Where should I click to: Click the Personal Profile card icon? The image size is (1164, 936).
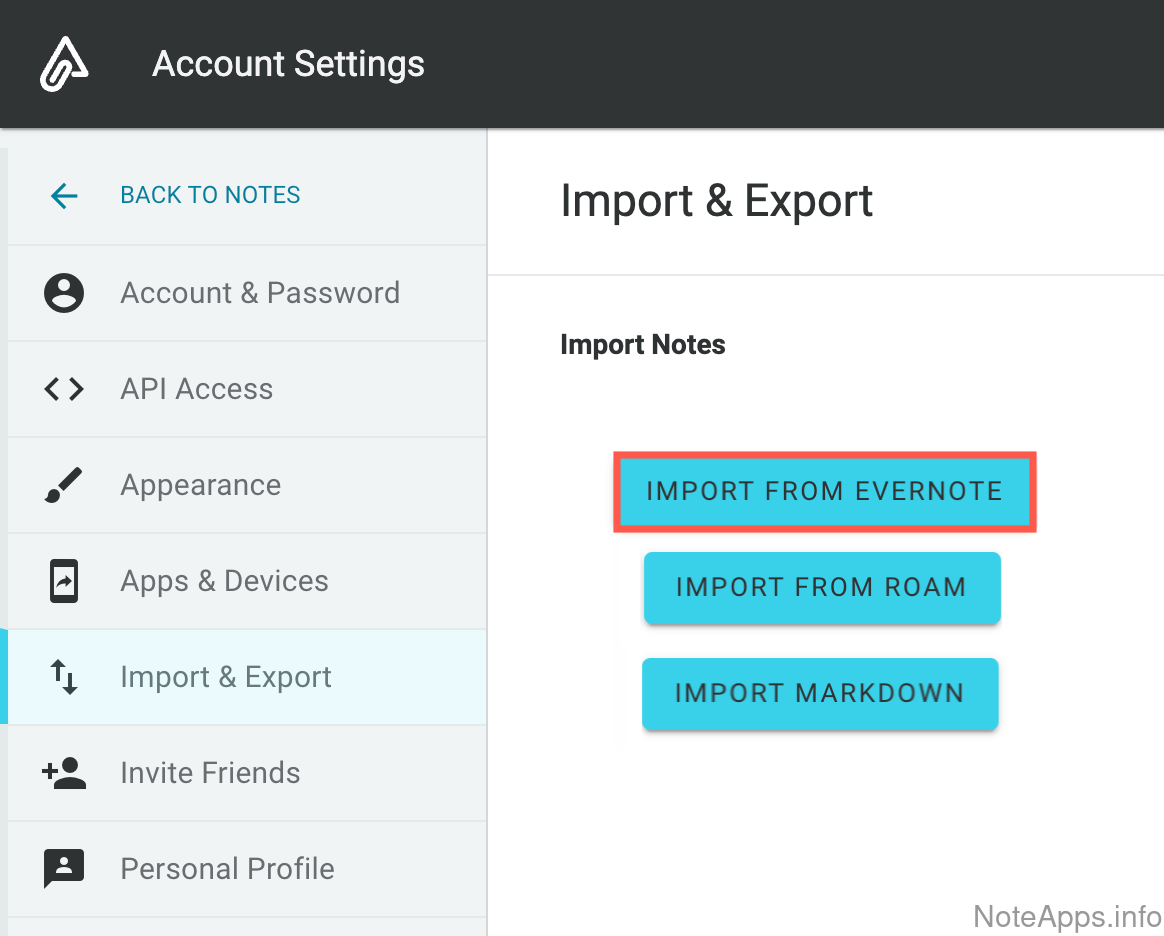coord(64,869)
